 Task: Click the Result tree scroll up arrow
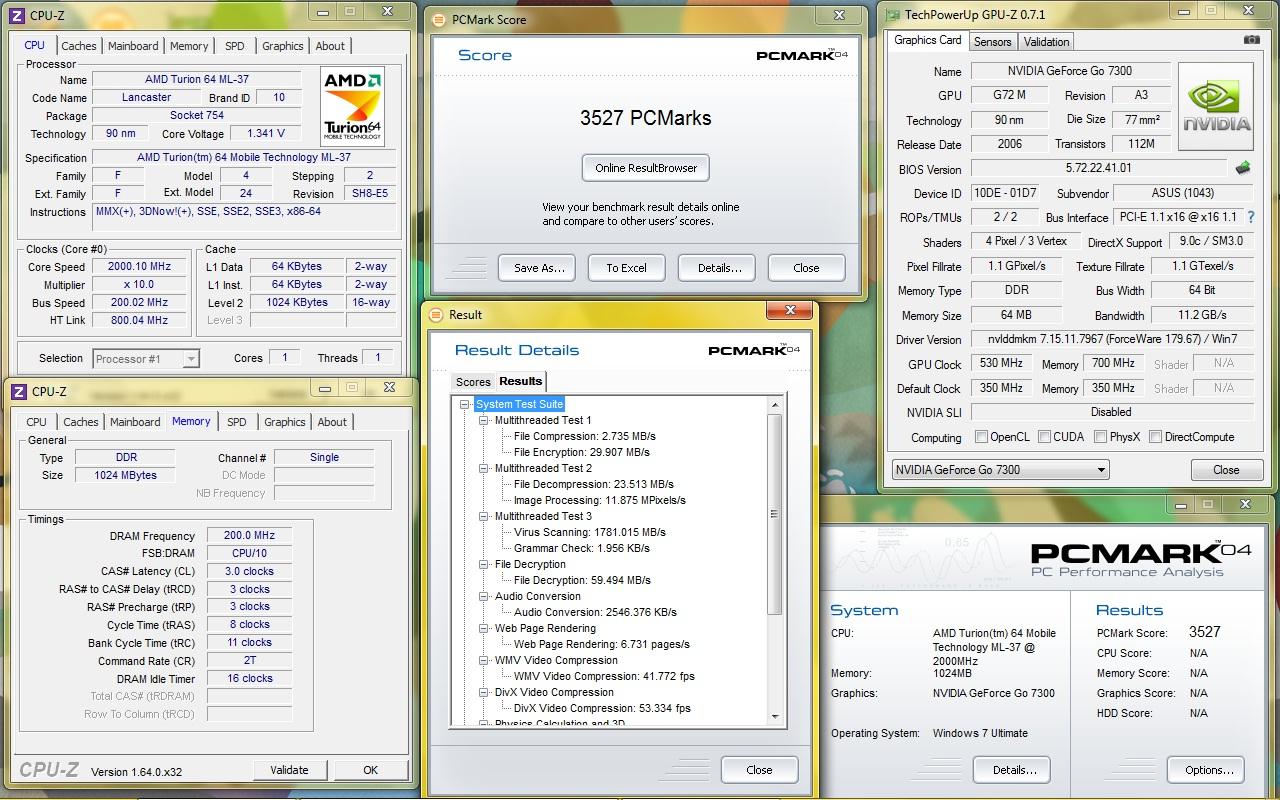(x=774, y=405)
